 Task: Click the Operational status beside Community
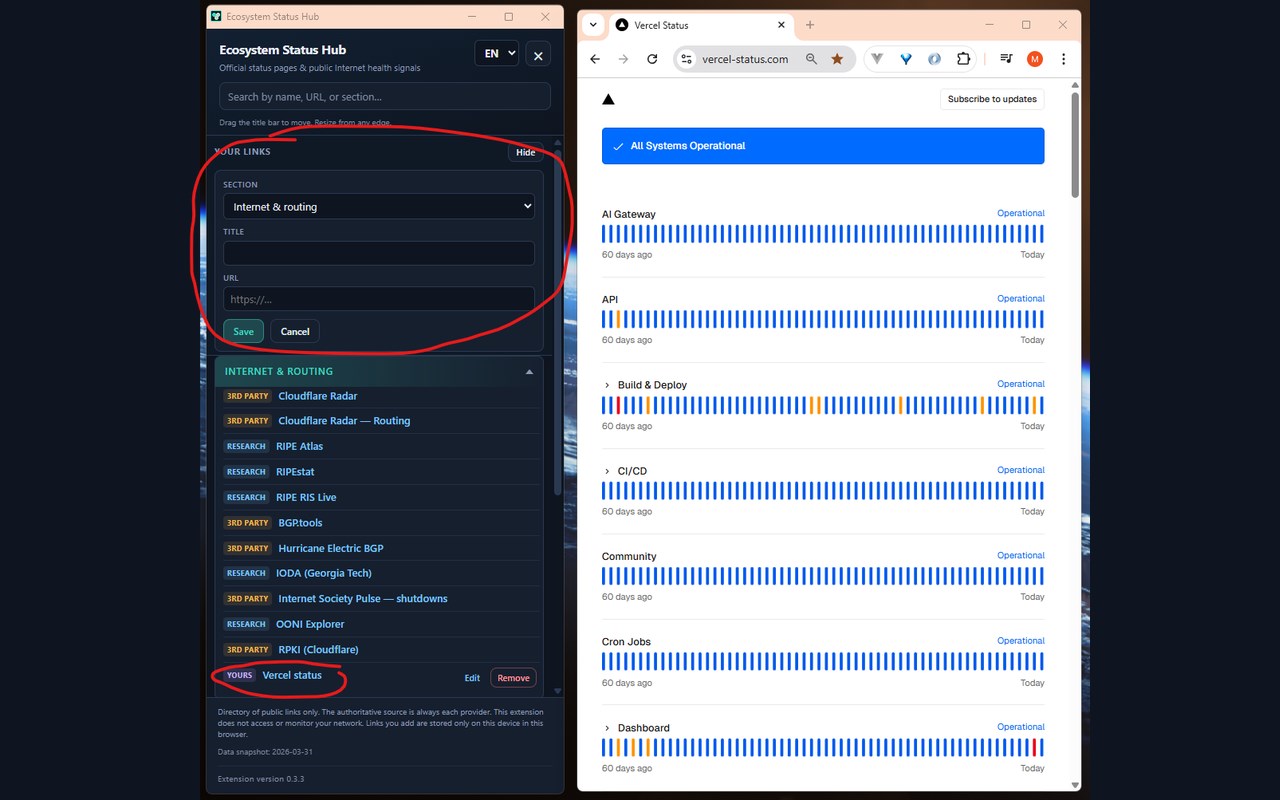1021,555
